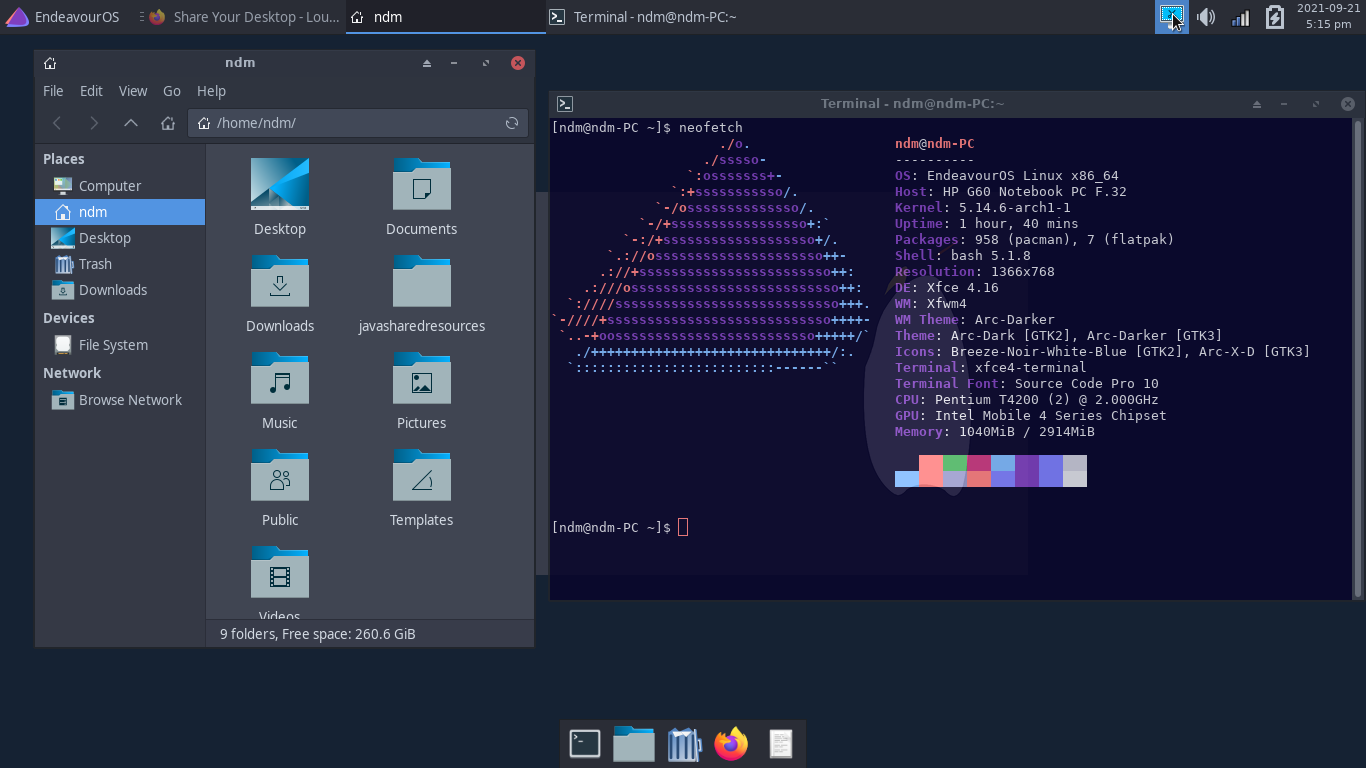
Task: Open the EndeavourOS applications menu
Action: [x=62, y=17]
